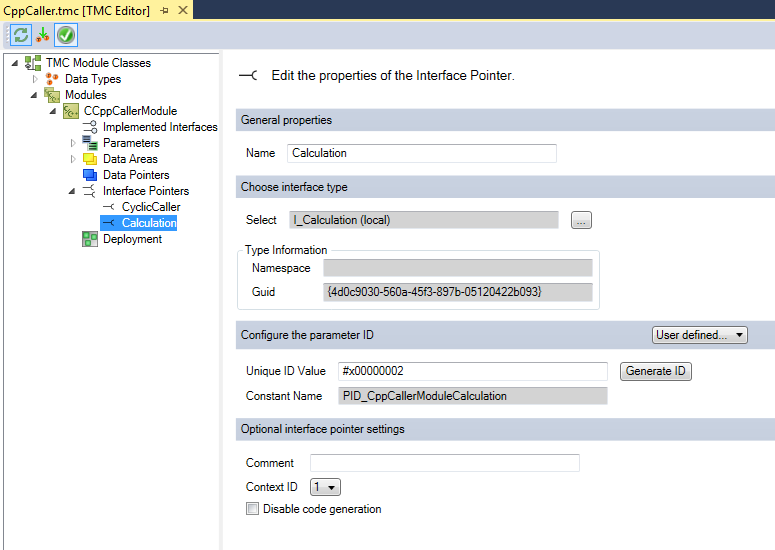Expand the Data Areas tree node
Image resolution: width=775 pixels, height=550 pixels.
[x=73, y=159]
